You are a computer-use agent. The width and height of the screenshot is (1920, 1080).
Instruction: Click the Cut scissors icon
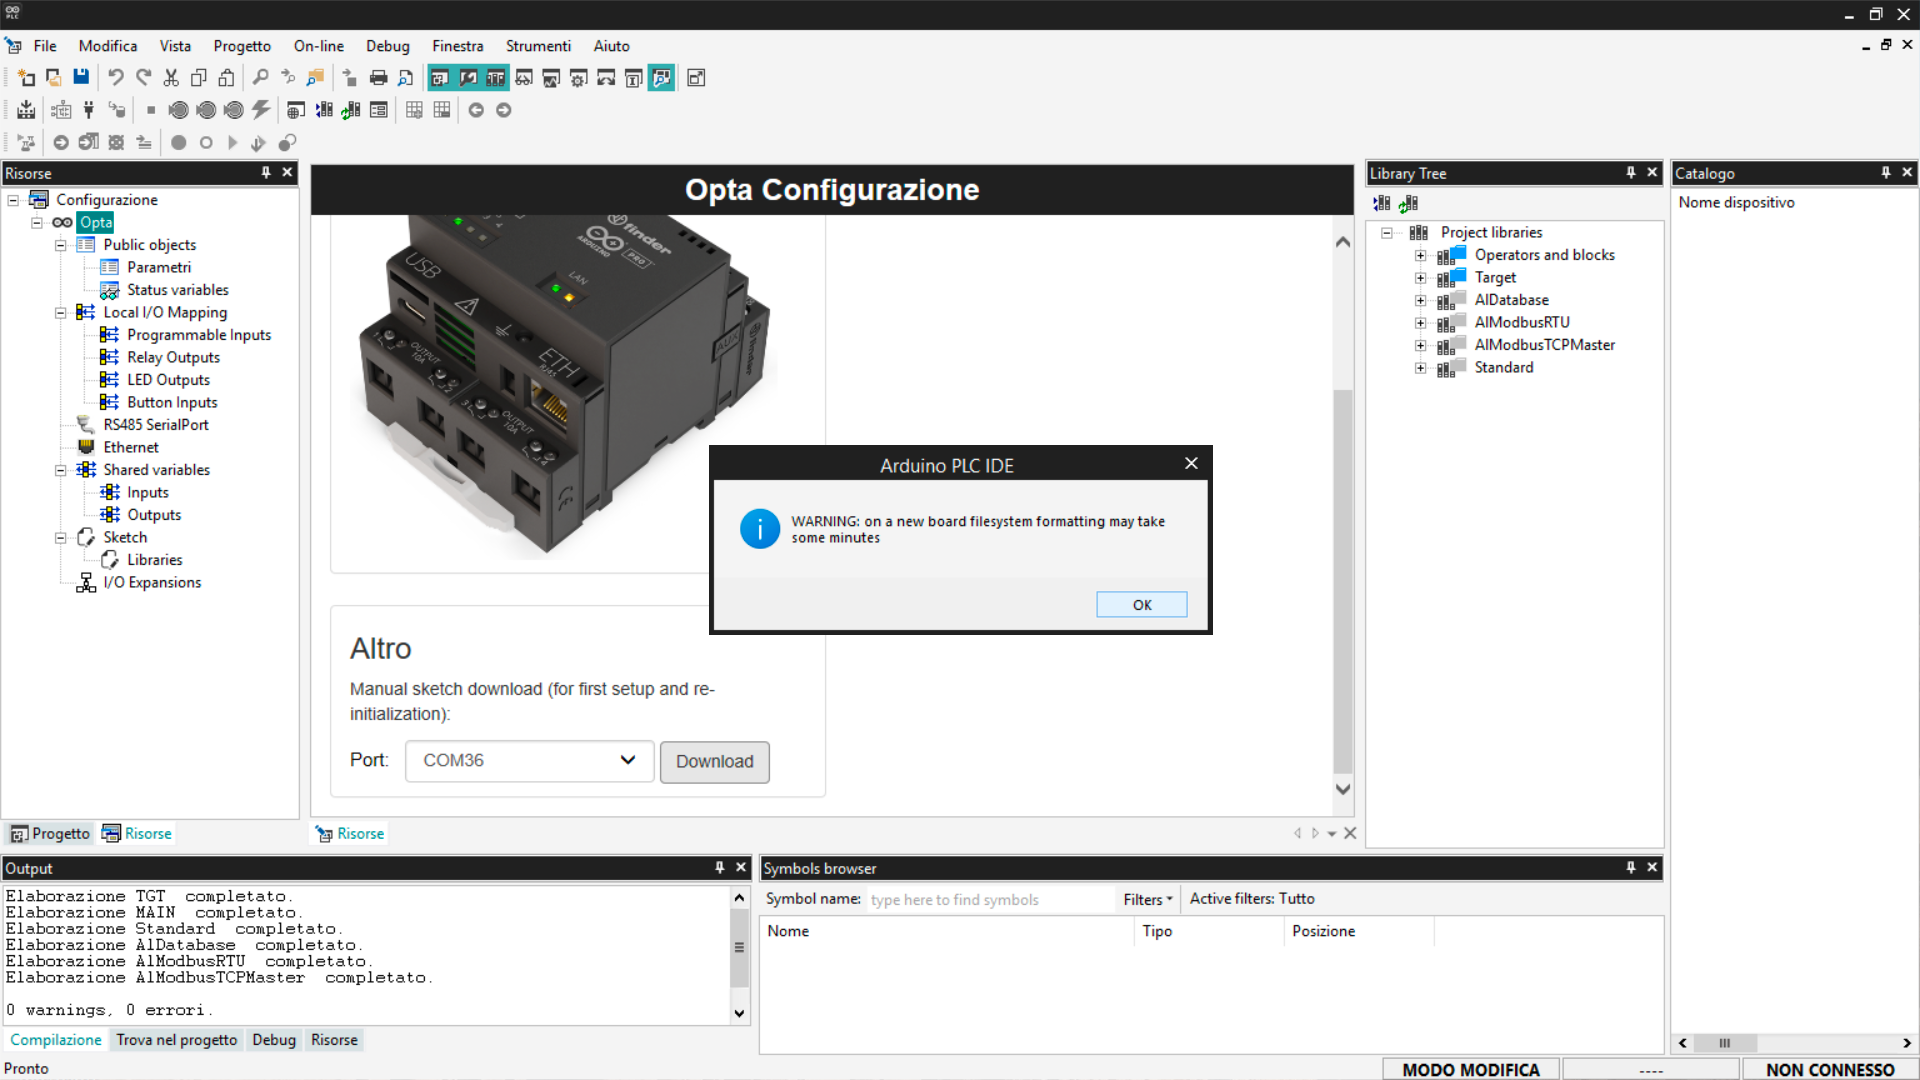pos(171,78)
